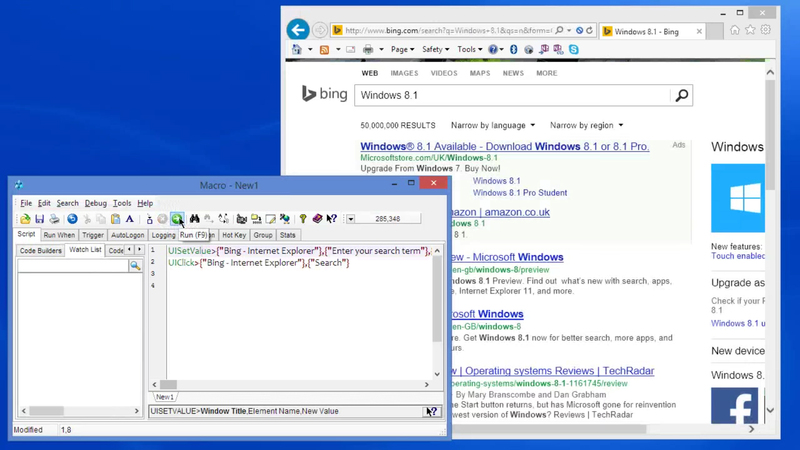Image resolution: width=800 pixels, height=450 pixels.
Task: Open a script with the folder icon
Action: point(25,219)
